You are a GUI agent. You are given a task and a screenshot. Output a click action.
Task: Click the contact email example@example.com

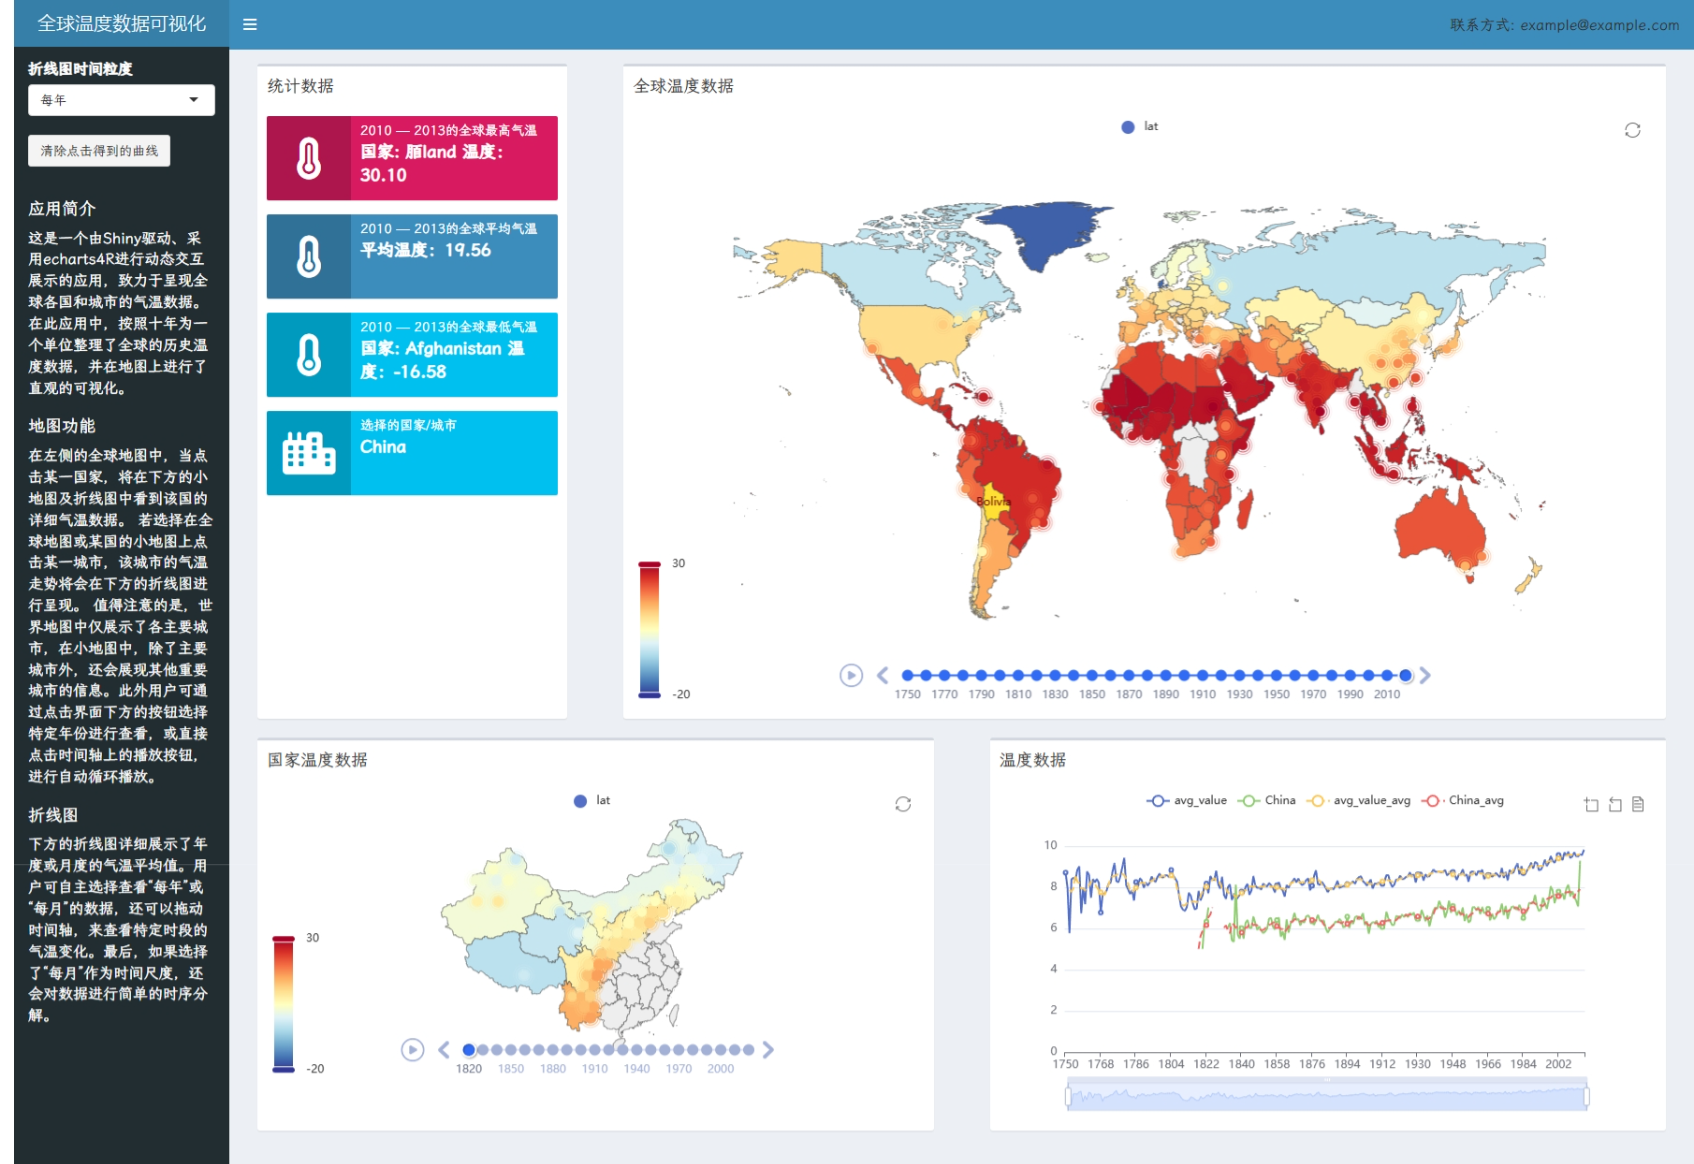pyautogui.click(x=1600, y=25)
